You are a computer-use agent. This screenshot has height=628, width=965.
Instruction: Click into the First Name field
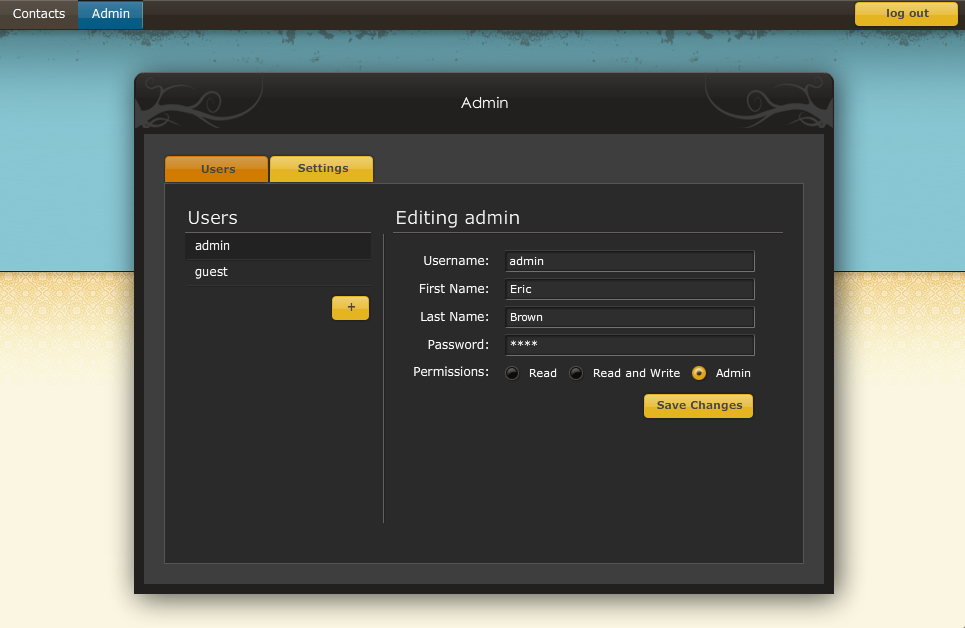pyautogui.click(x=629, y=289)
